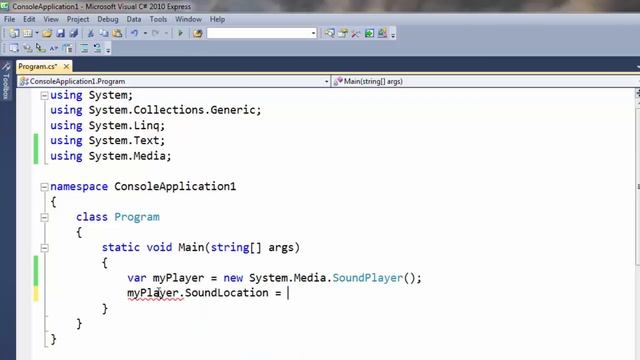Viewport: 640px width, 360px height.
Task: Click the underlined myPlayer identifier
Action: tap(153, 293)
